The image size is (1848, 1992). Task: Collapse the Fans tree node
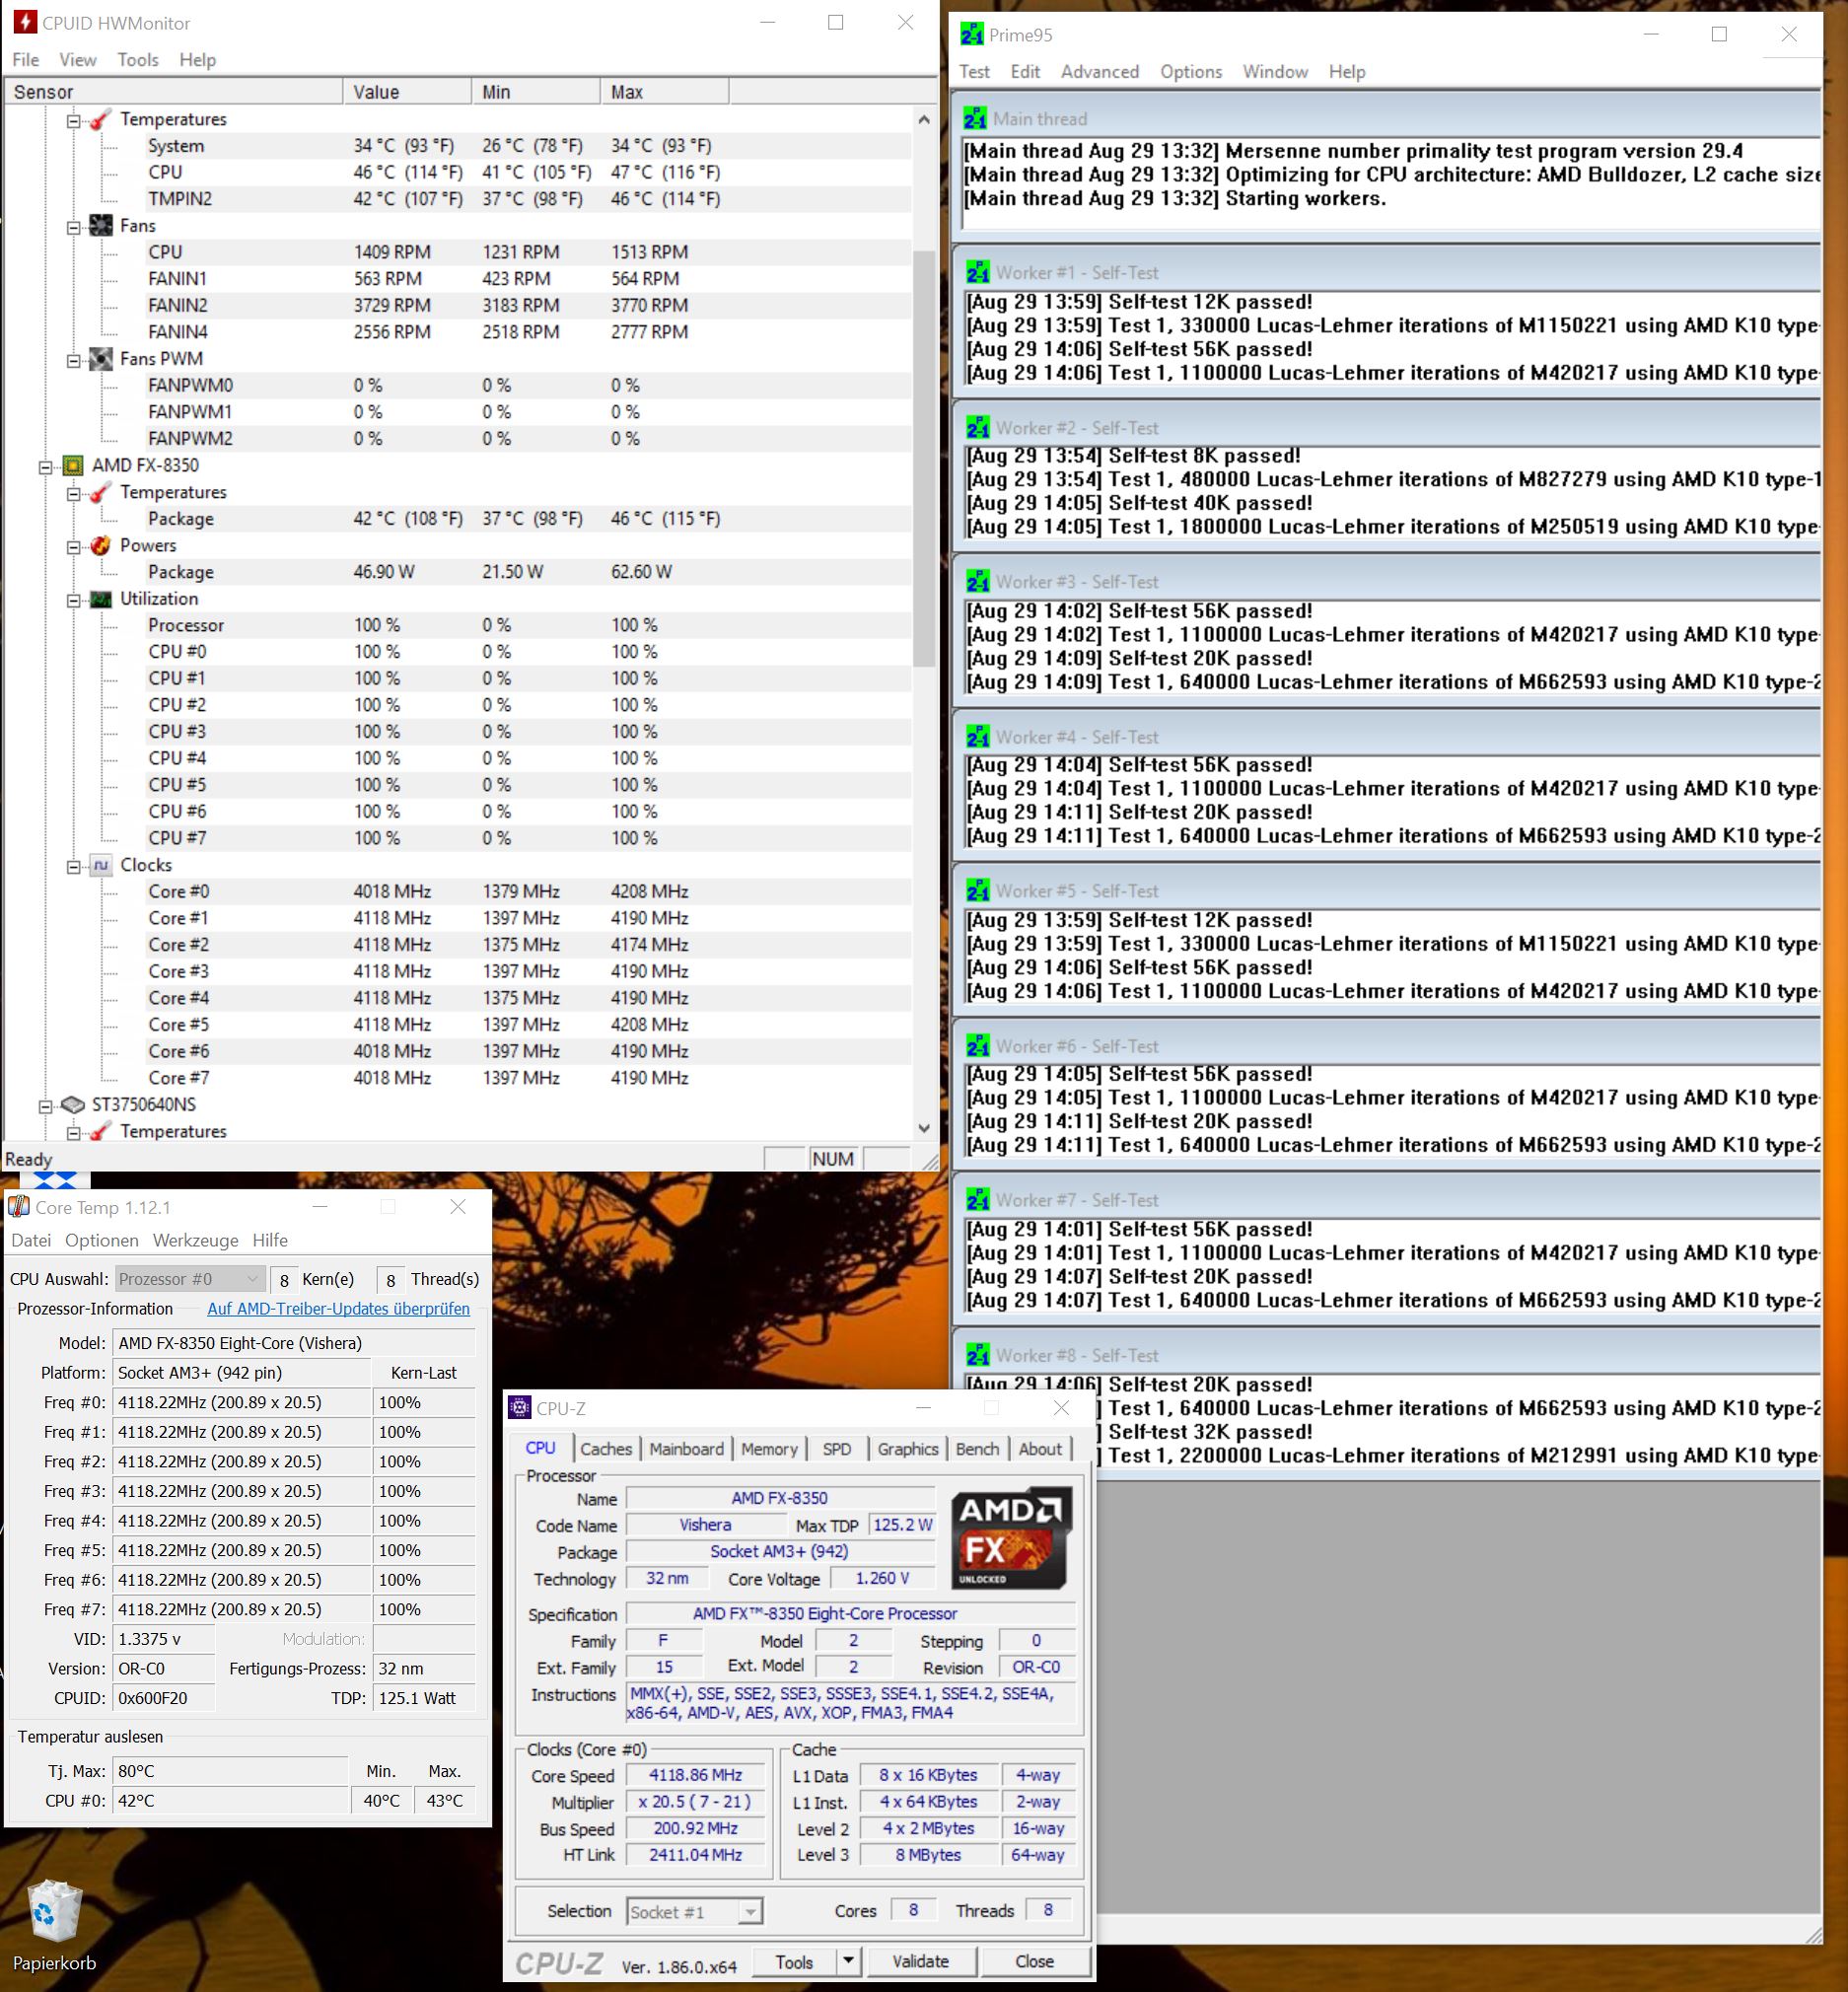73,227
